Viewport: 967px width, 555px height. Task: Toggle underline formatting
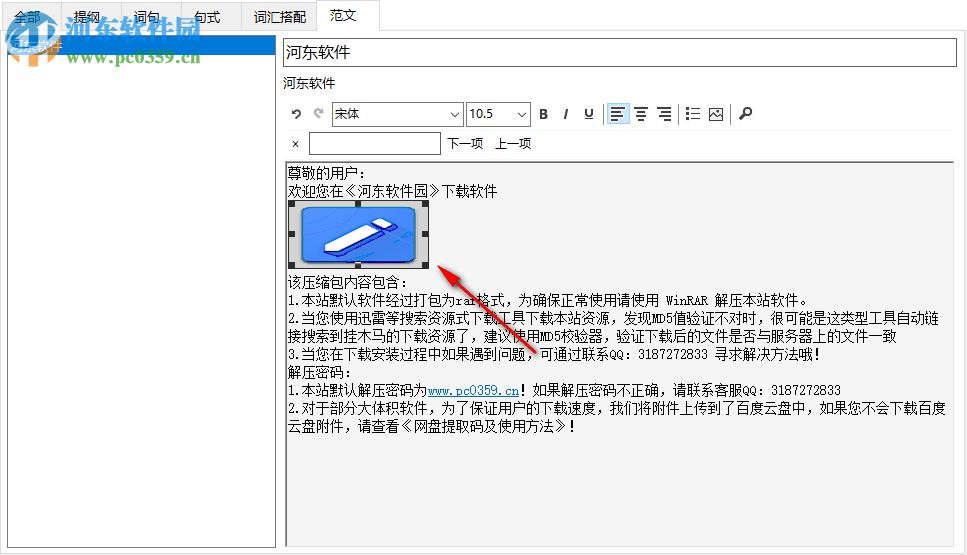coord(588,114)
